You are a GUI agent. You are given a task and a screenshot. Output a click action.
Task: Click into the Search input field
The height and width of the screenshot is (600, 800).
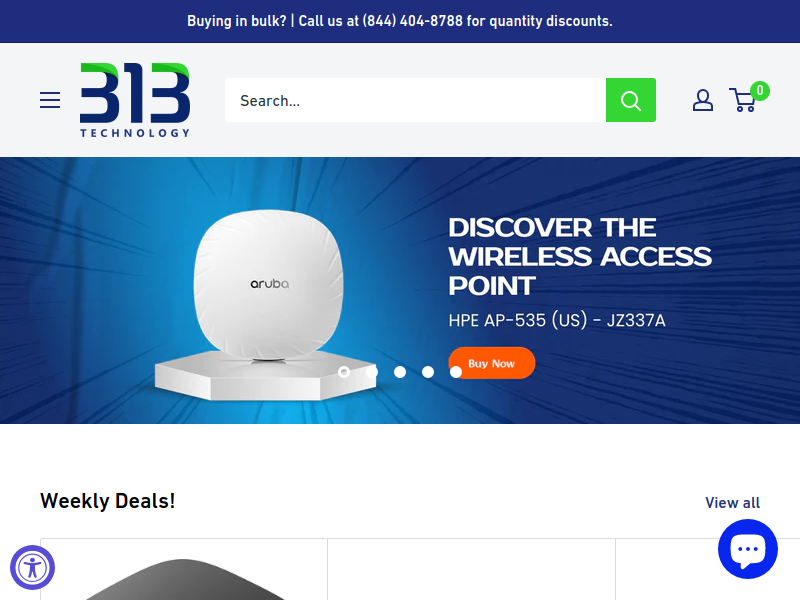[415, 100]
